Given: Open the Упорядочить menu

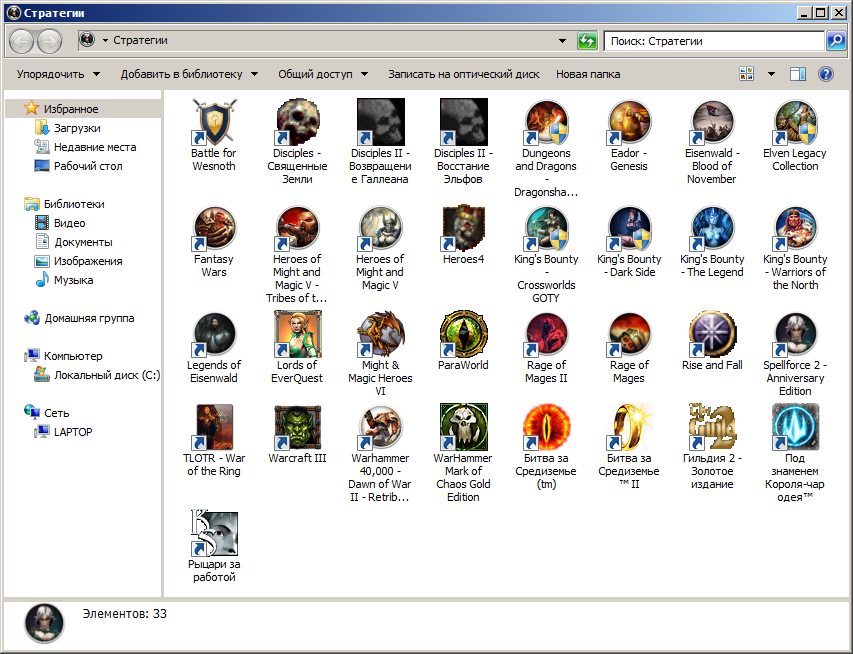Looking at the screenshot, I should (x=58, y=74).
